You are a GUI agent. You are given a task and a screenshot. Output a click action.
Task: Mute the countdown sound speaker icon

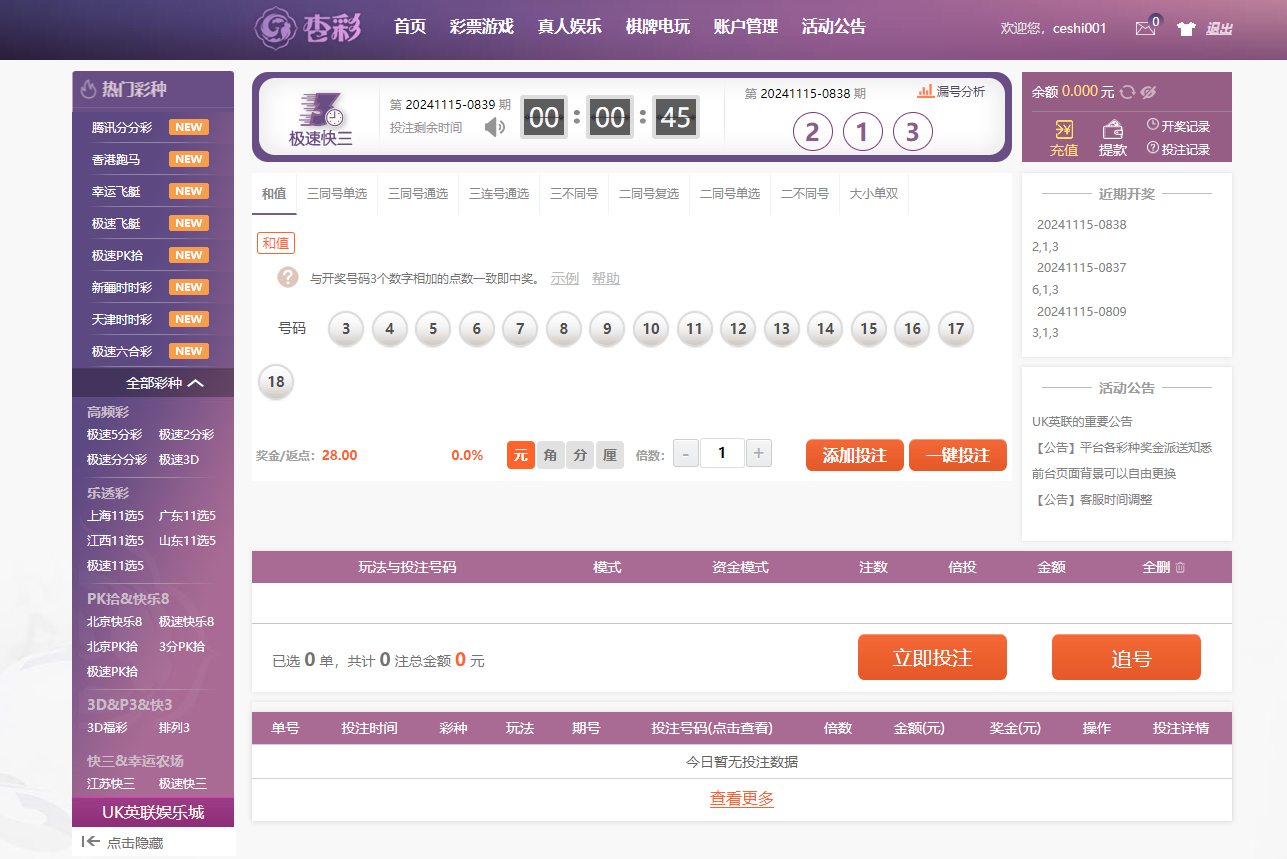pyautogui.click(x=494, y=127)
